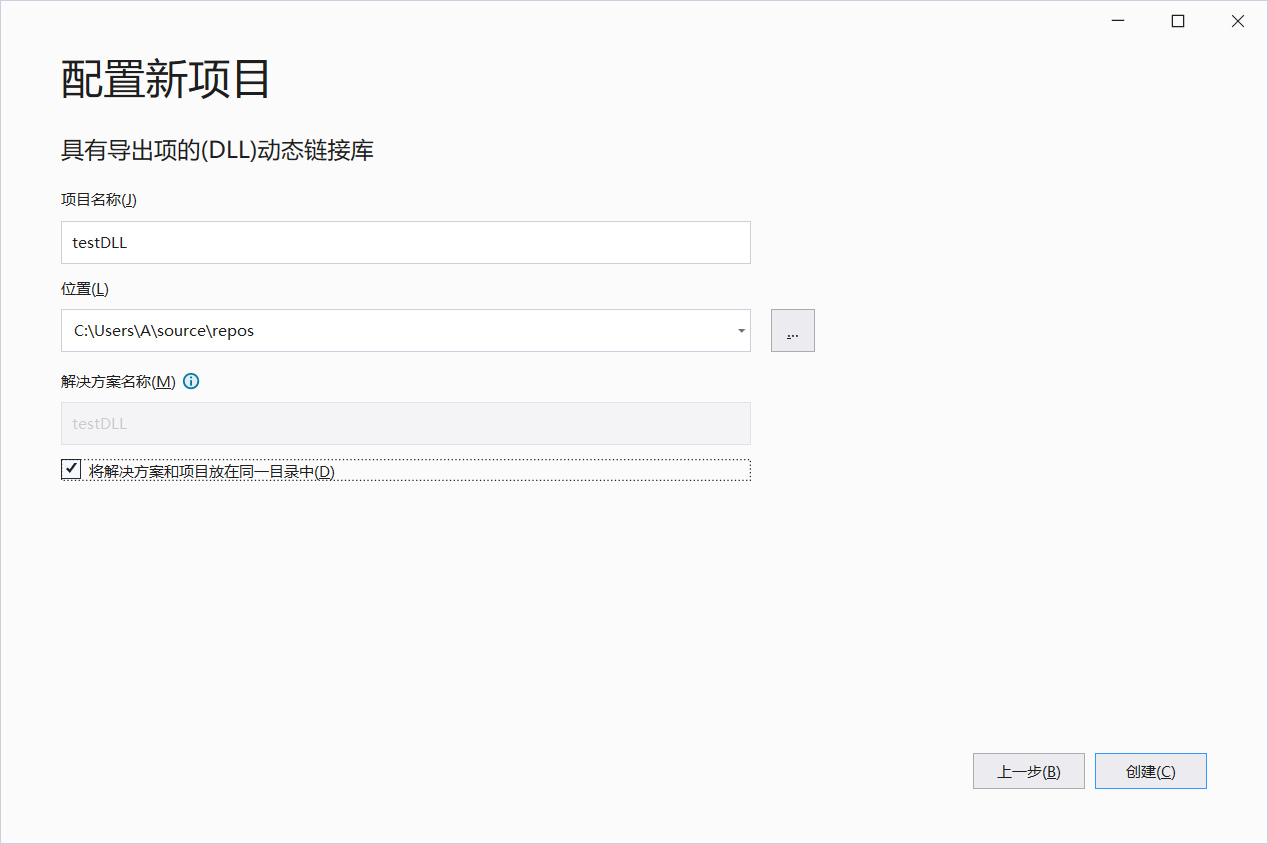Toggle the solution-and-project same directory checkbox
Viewport: 1268px width, 844px height.
point(70,468)
